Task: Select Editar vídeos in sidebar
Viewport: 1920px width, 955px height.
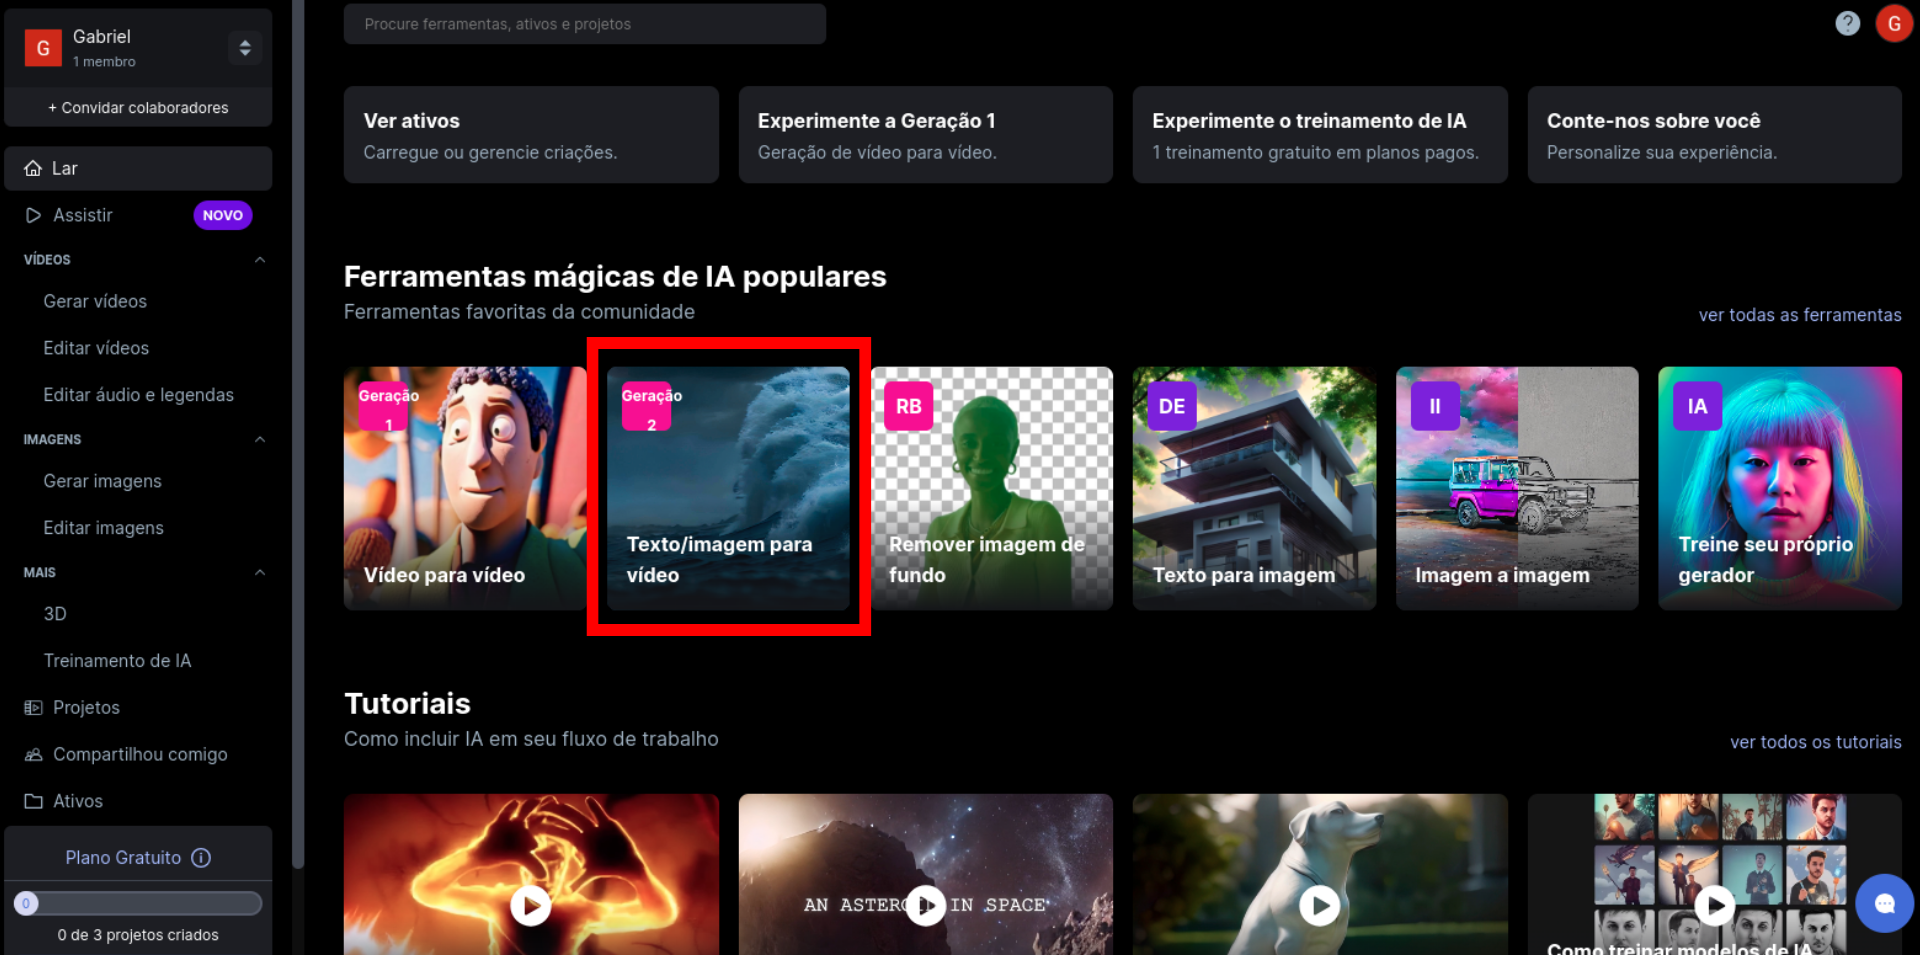Action: pos(96,348)
